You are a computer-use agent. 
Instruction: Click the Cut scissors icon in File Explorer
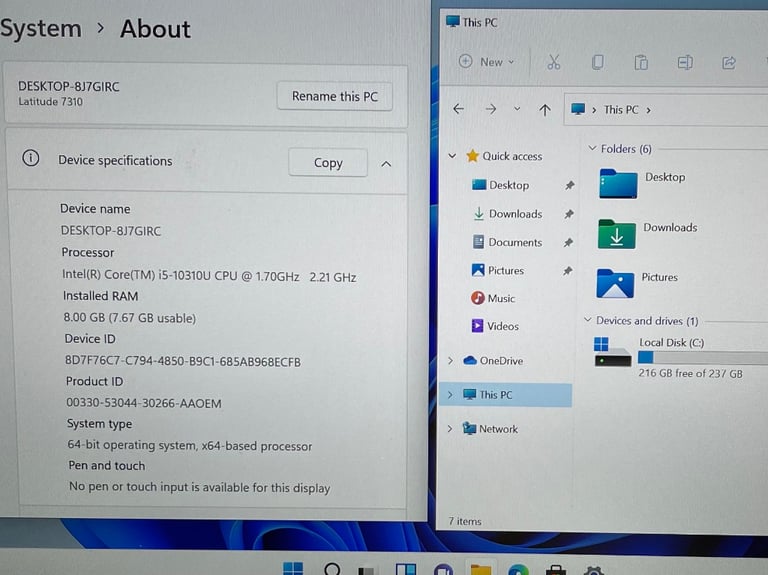(x=553, y=62)
